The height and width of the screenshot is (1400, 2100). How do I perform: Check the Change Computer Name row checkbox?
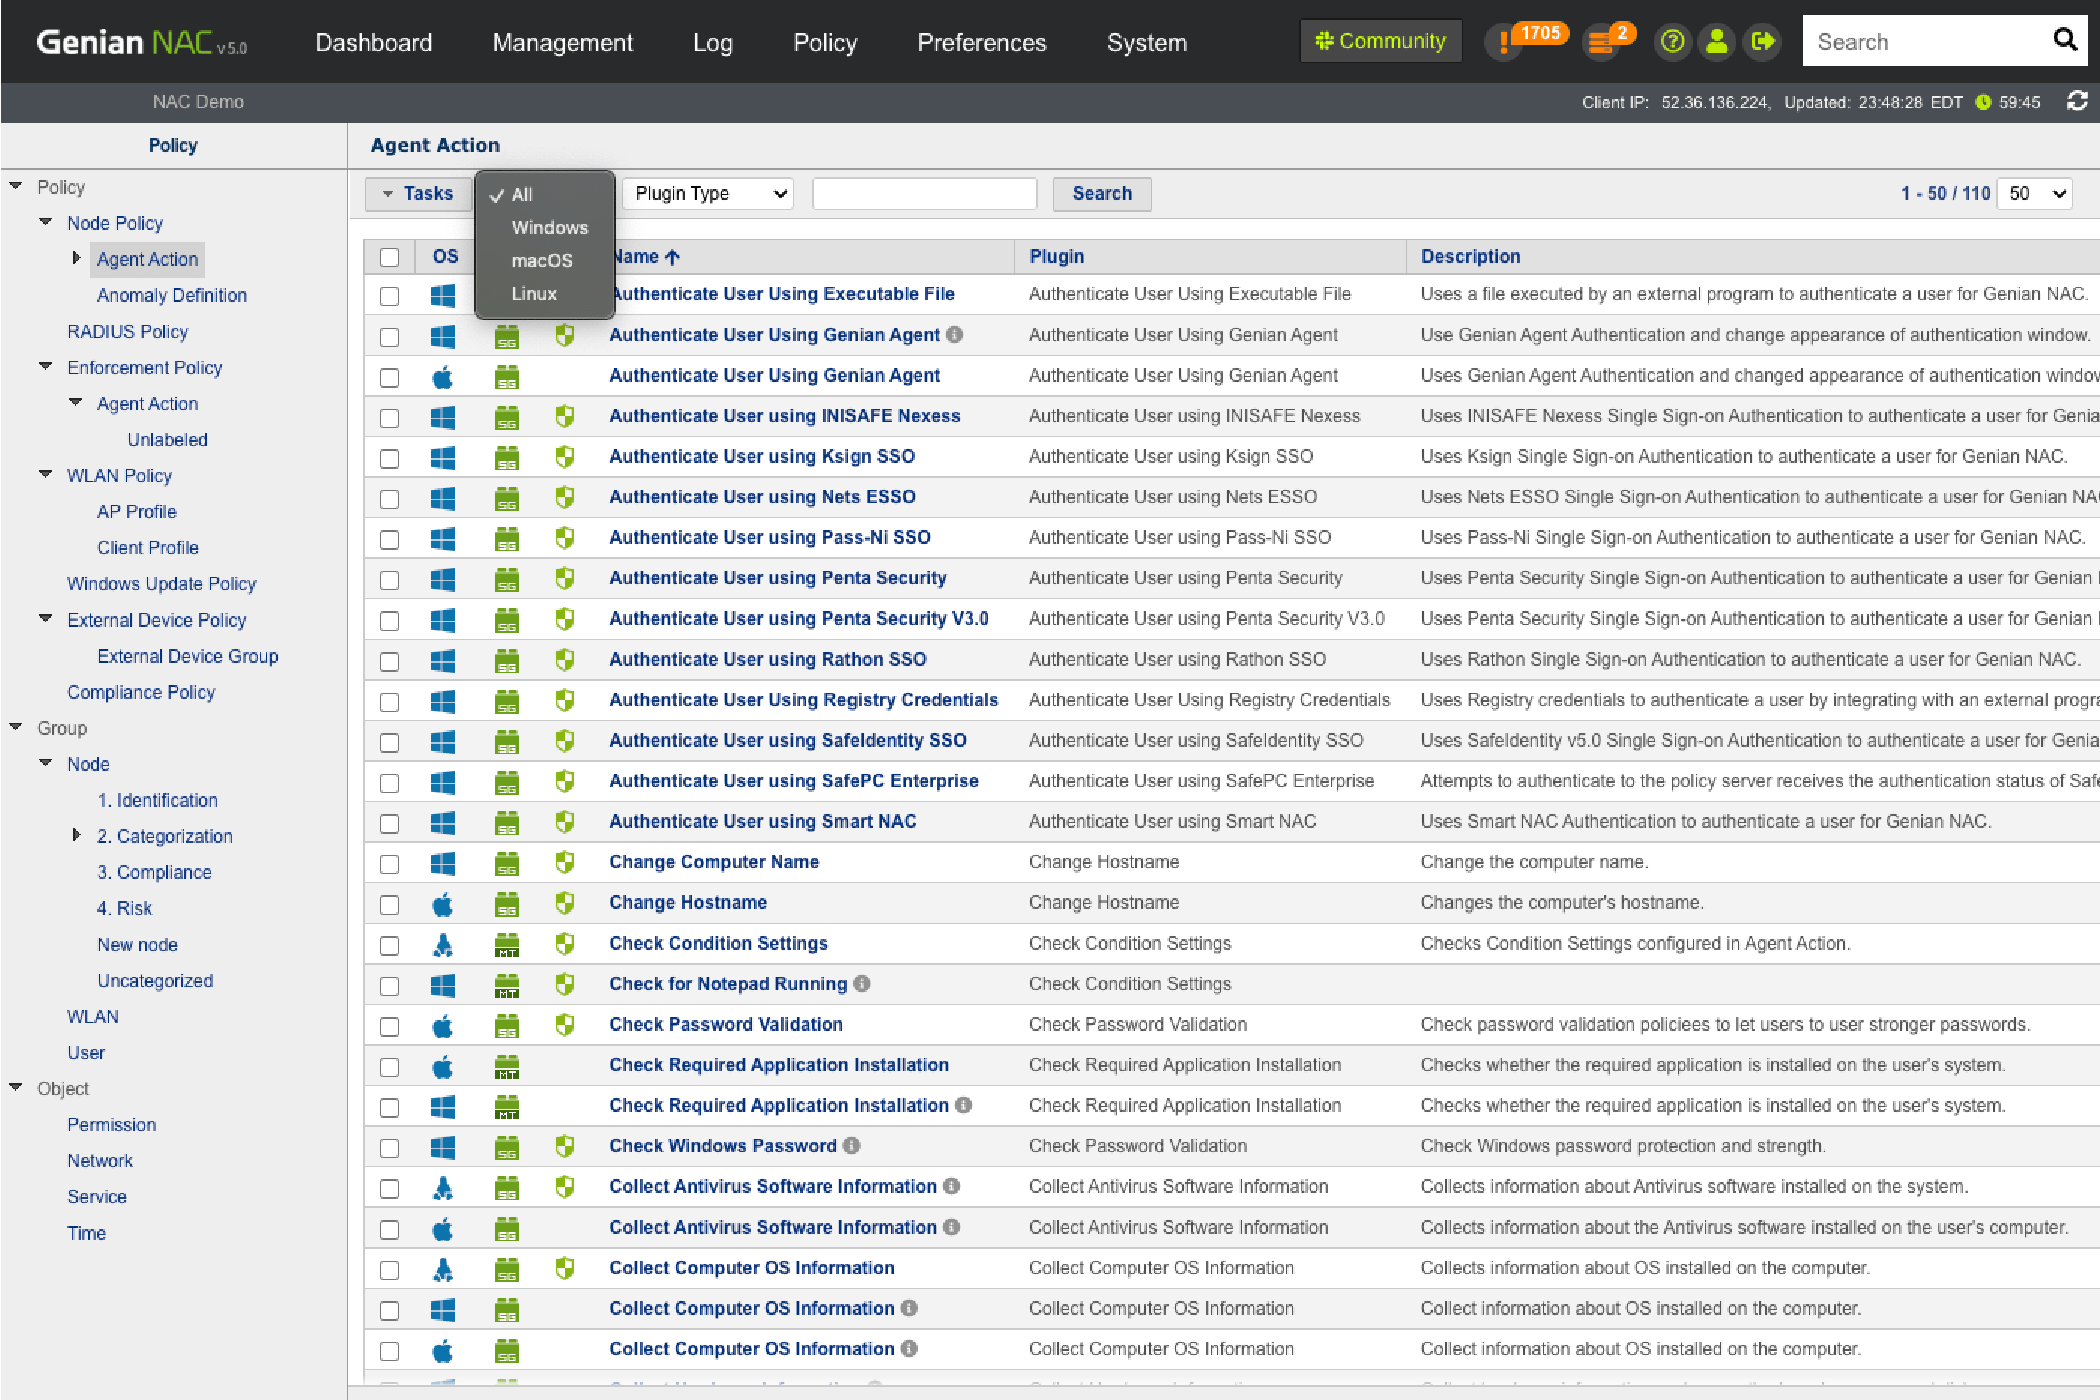[389, 864]
